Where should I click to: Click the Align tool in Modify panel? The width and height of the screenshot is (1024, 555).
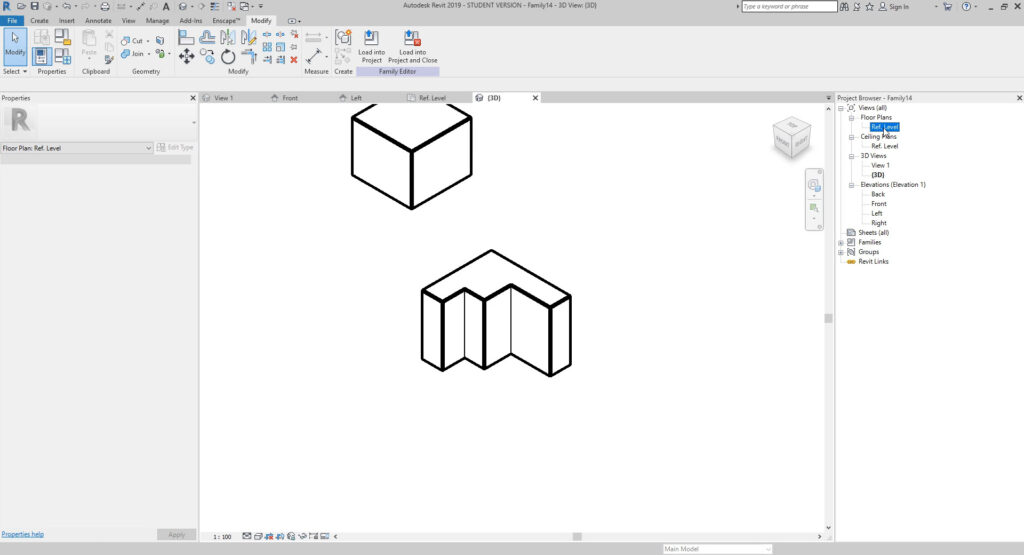[186, 38]
